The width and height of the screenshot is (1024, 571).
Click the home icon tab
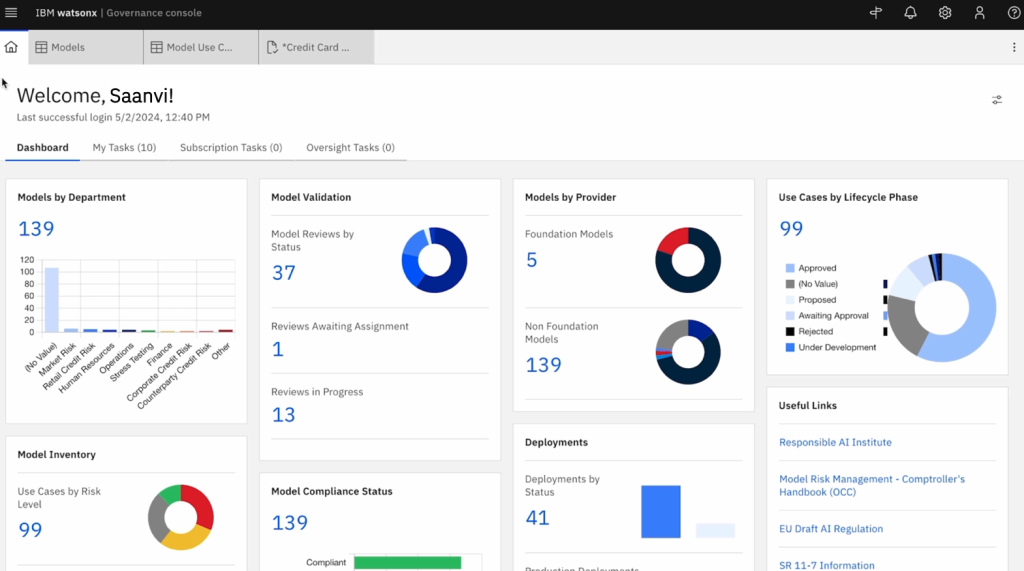[x=11, y=47]
